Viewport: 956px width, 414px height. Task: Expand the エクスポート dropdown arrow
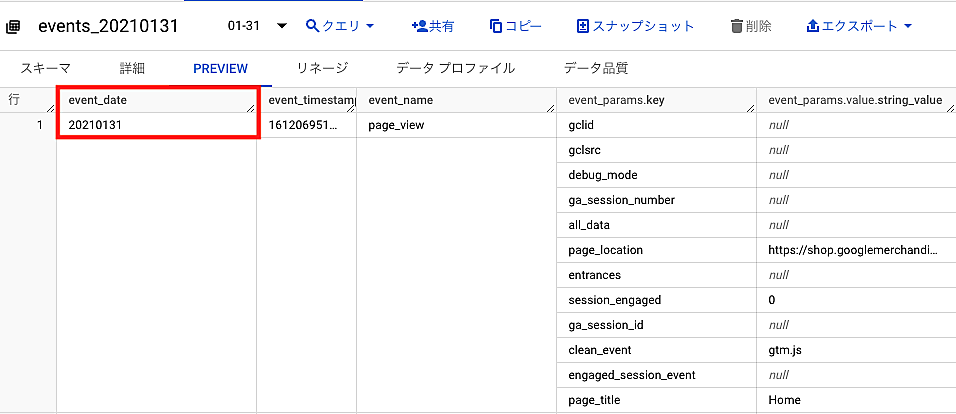tap(907, 26)
